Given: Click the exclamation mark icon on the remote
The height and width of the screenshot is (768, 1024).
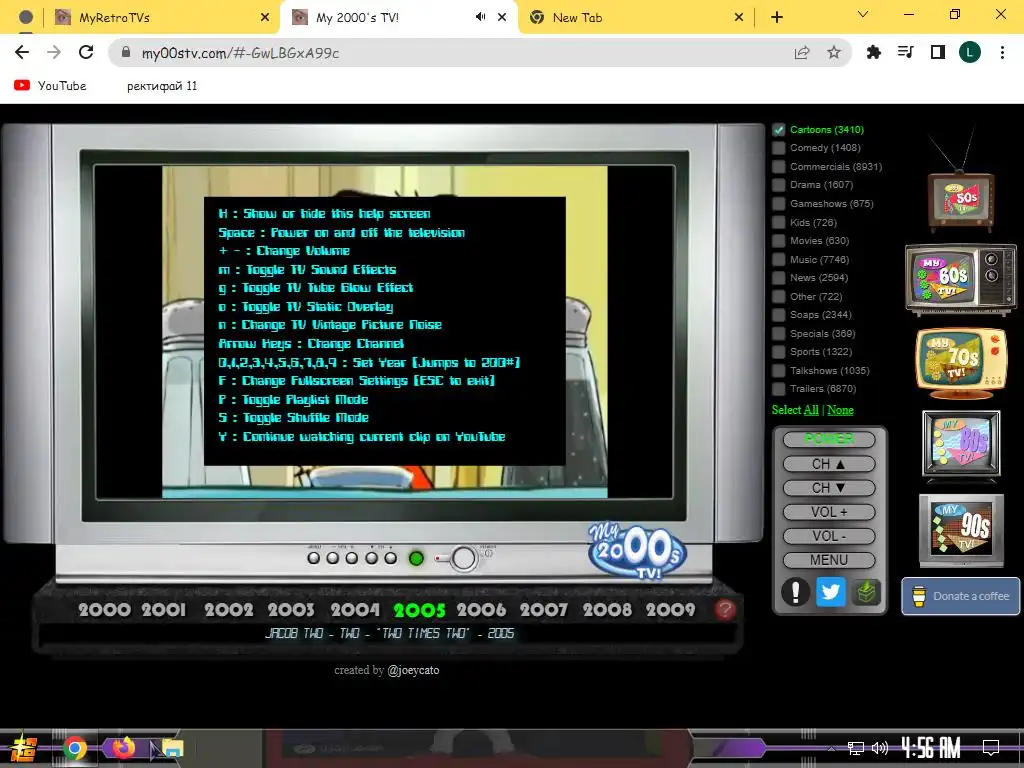Looking at the screenshot, I should tap(795, 592).
